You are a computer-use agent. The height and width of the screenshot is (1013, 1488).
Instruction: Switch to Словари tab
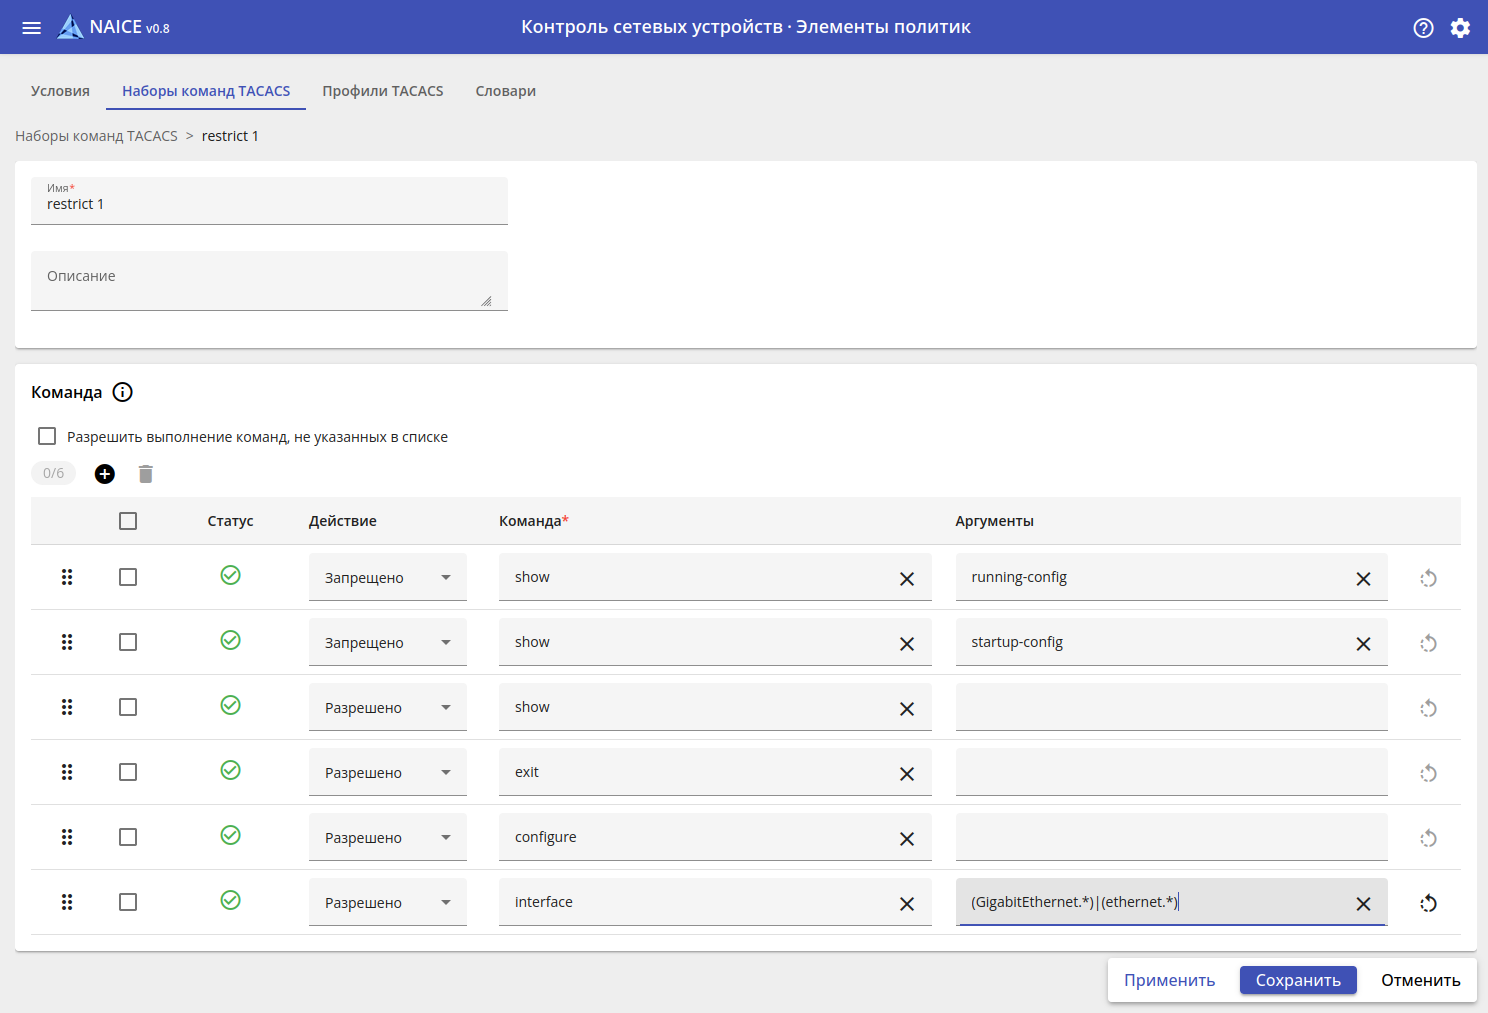click(505, 91)
